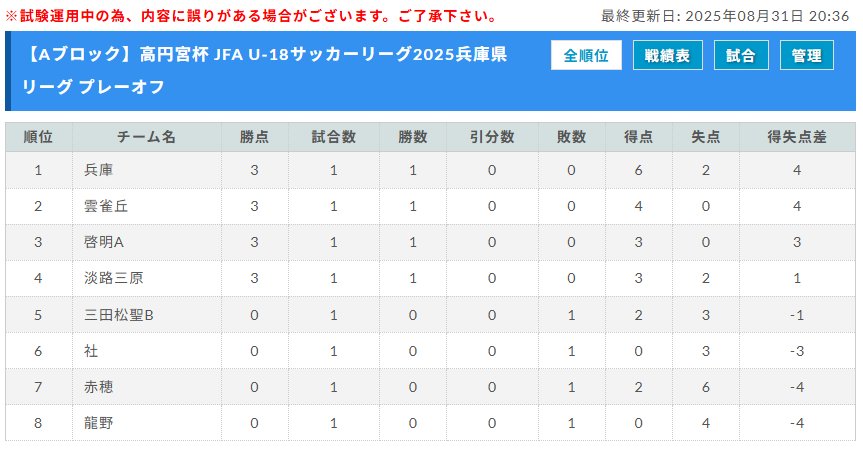This screenshot has width=863, height=449.
Task: Click 雲雀丘's goals scored value 4
Action: (638, 206)
